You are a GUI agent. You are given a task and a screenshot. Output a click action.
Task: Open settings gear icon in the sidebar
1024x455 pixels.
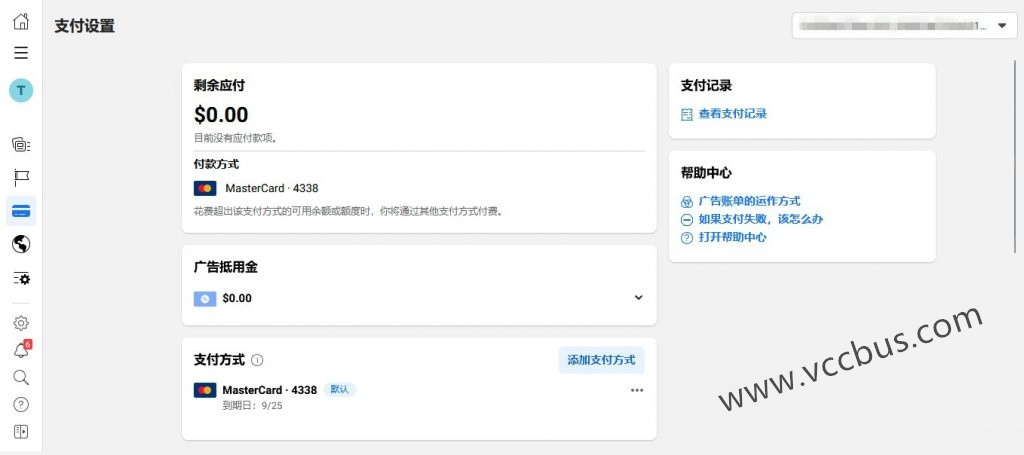click(x=21, y=323)
